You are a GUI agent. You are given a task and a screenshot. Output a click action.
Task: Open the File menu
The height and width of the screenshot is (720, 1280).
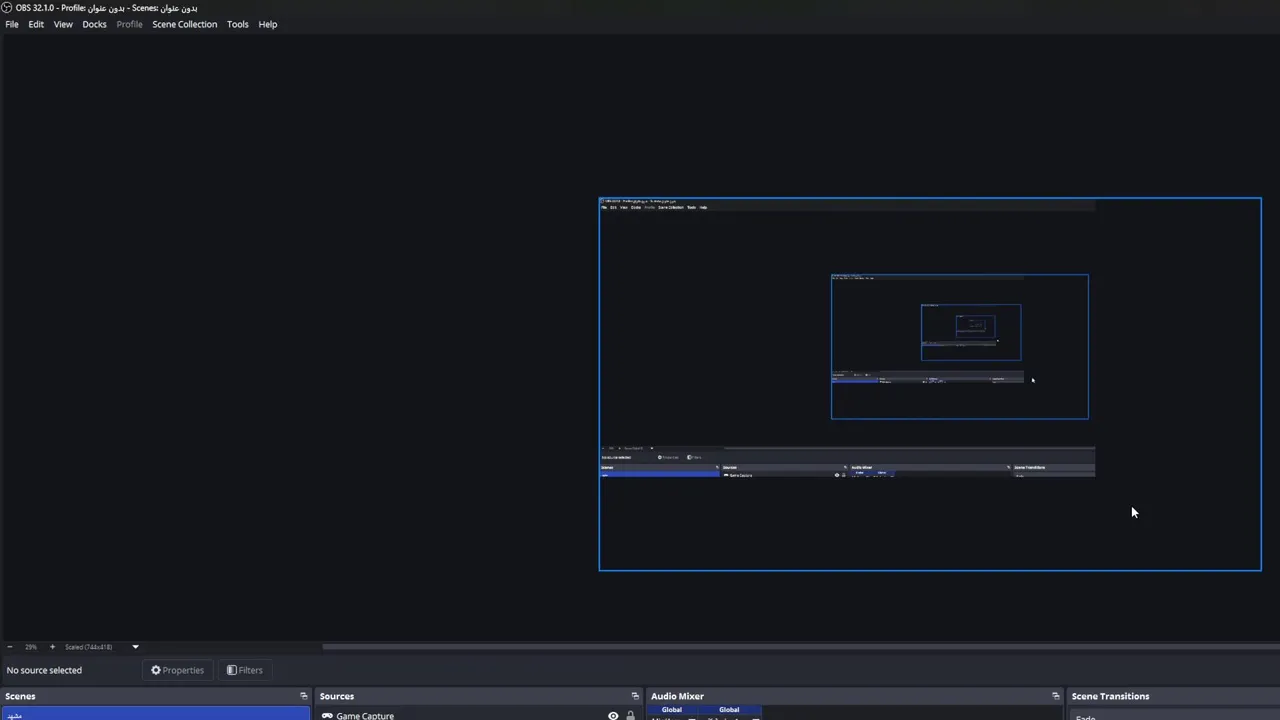(12, 24)
